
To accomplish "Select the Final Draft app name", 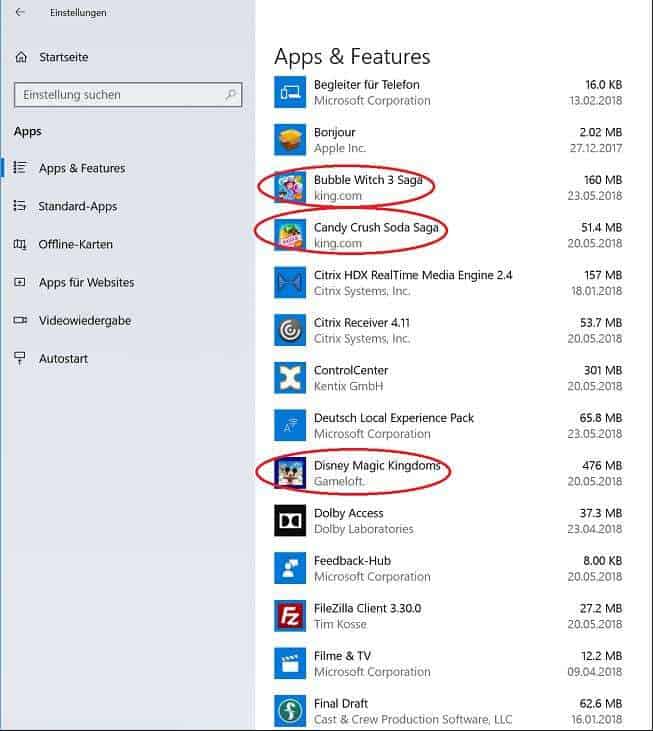I will point(341,703).
